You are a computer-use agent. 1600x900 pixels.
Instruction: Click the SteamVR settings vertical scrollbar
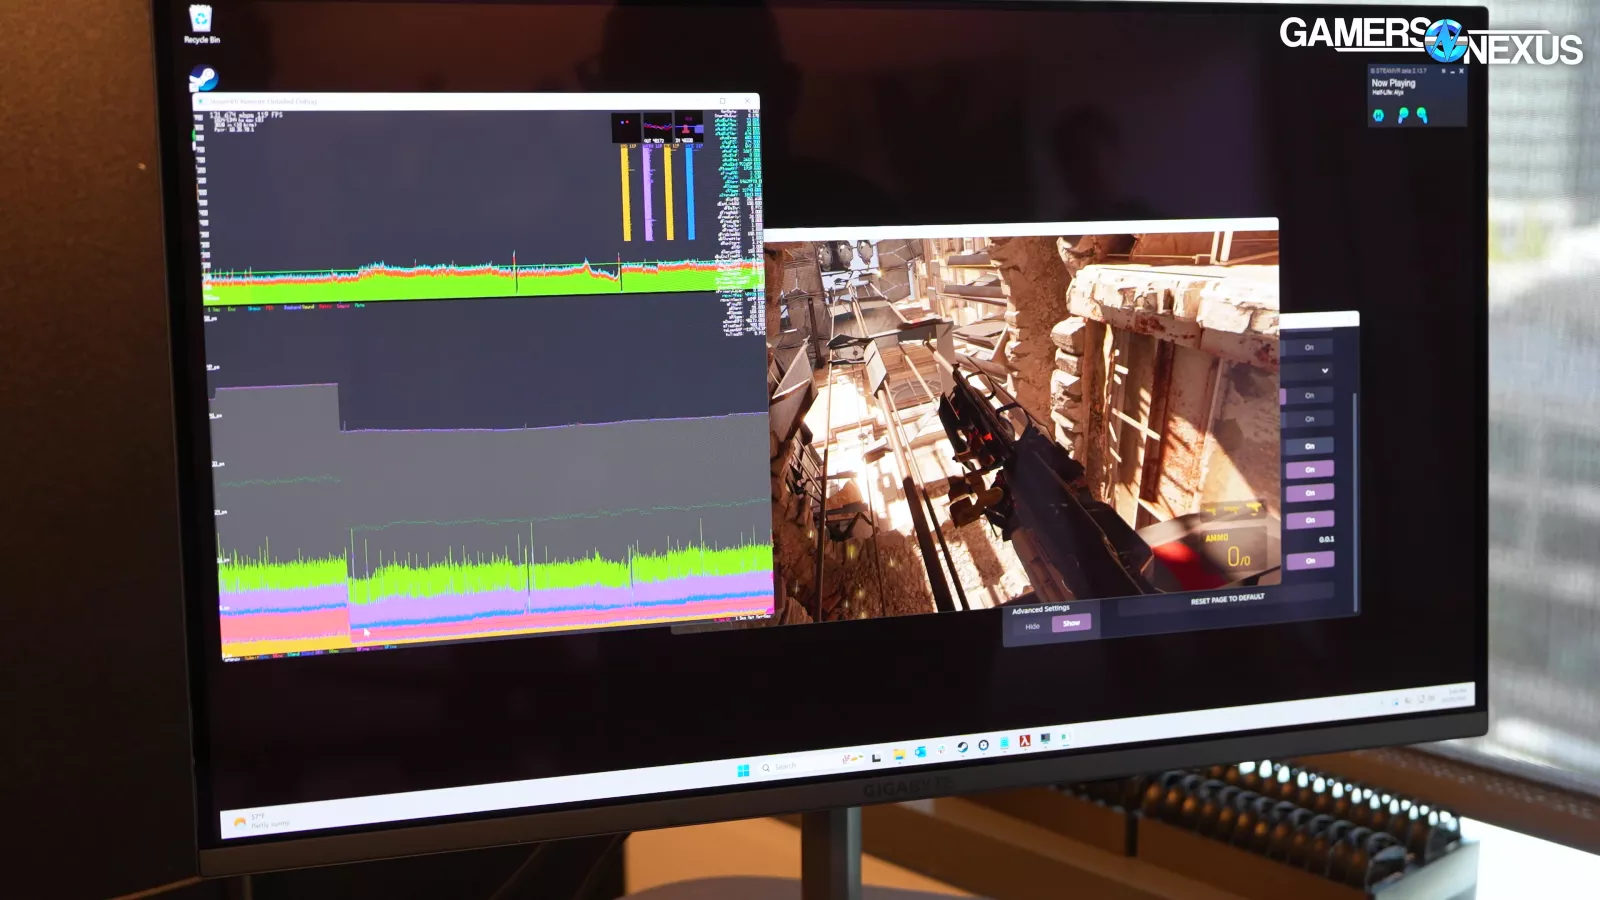pyautogui.click(x=1355, y=500)
